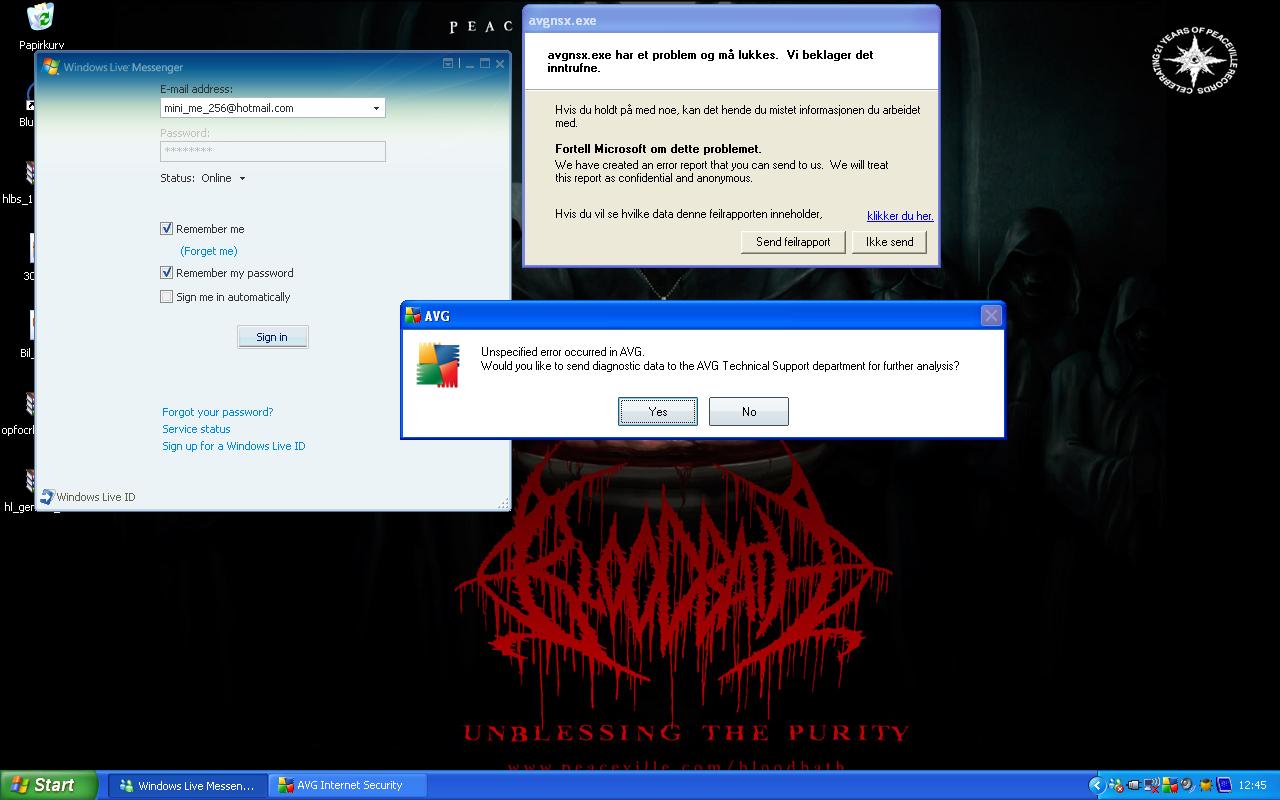Toggle the Remember my password checkbox

(167, 273)
